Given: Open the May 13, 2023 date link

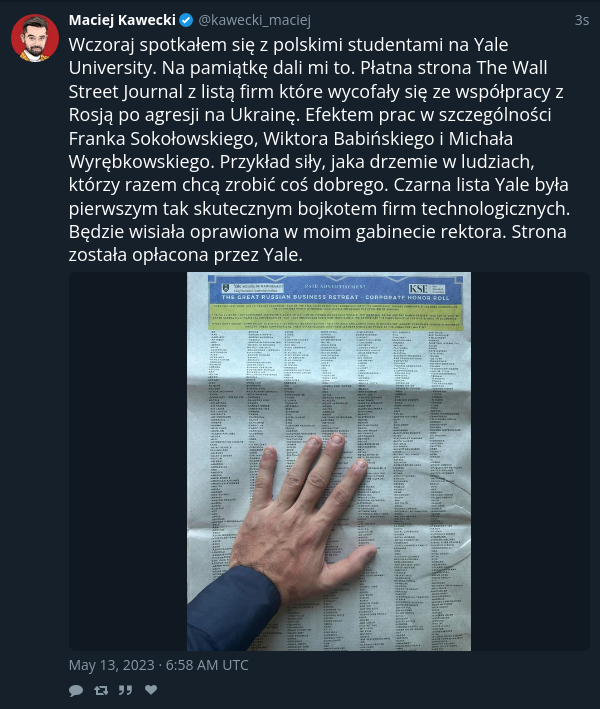Looking at the screenshot, I should pos(159,665).
